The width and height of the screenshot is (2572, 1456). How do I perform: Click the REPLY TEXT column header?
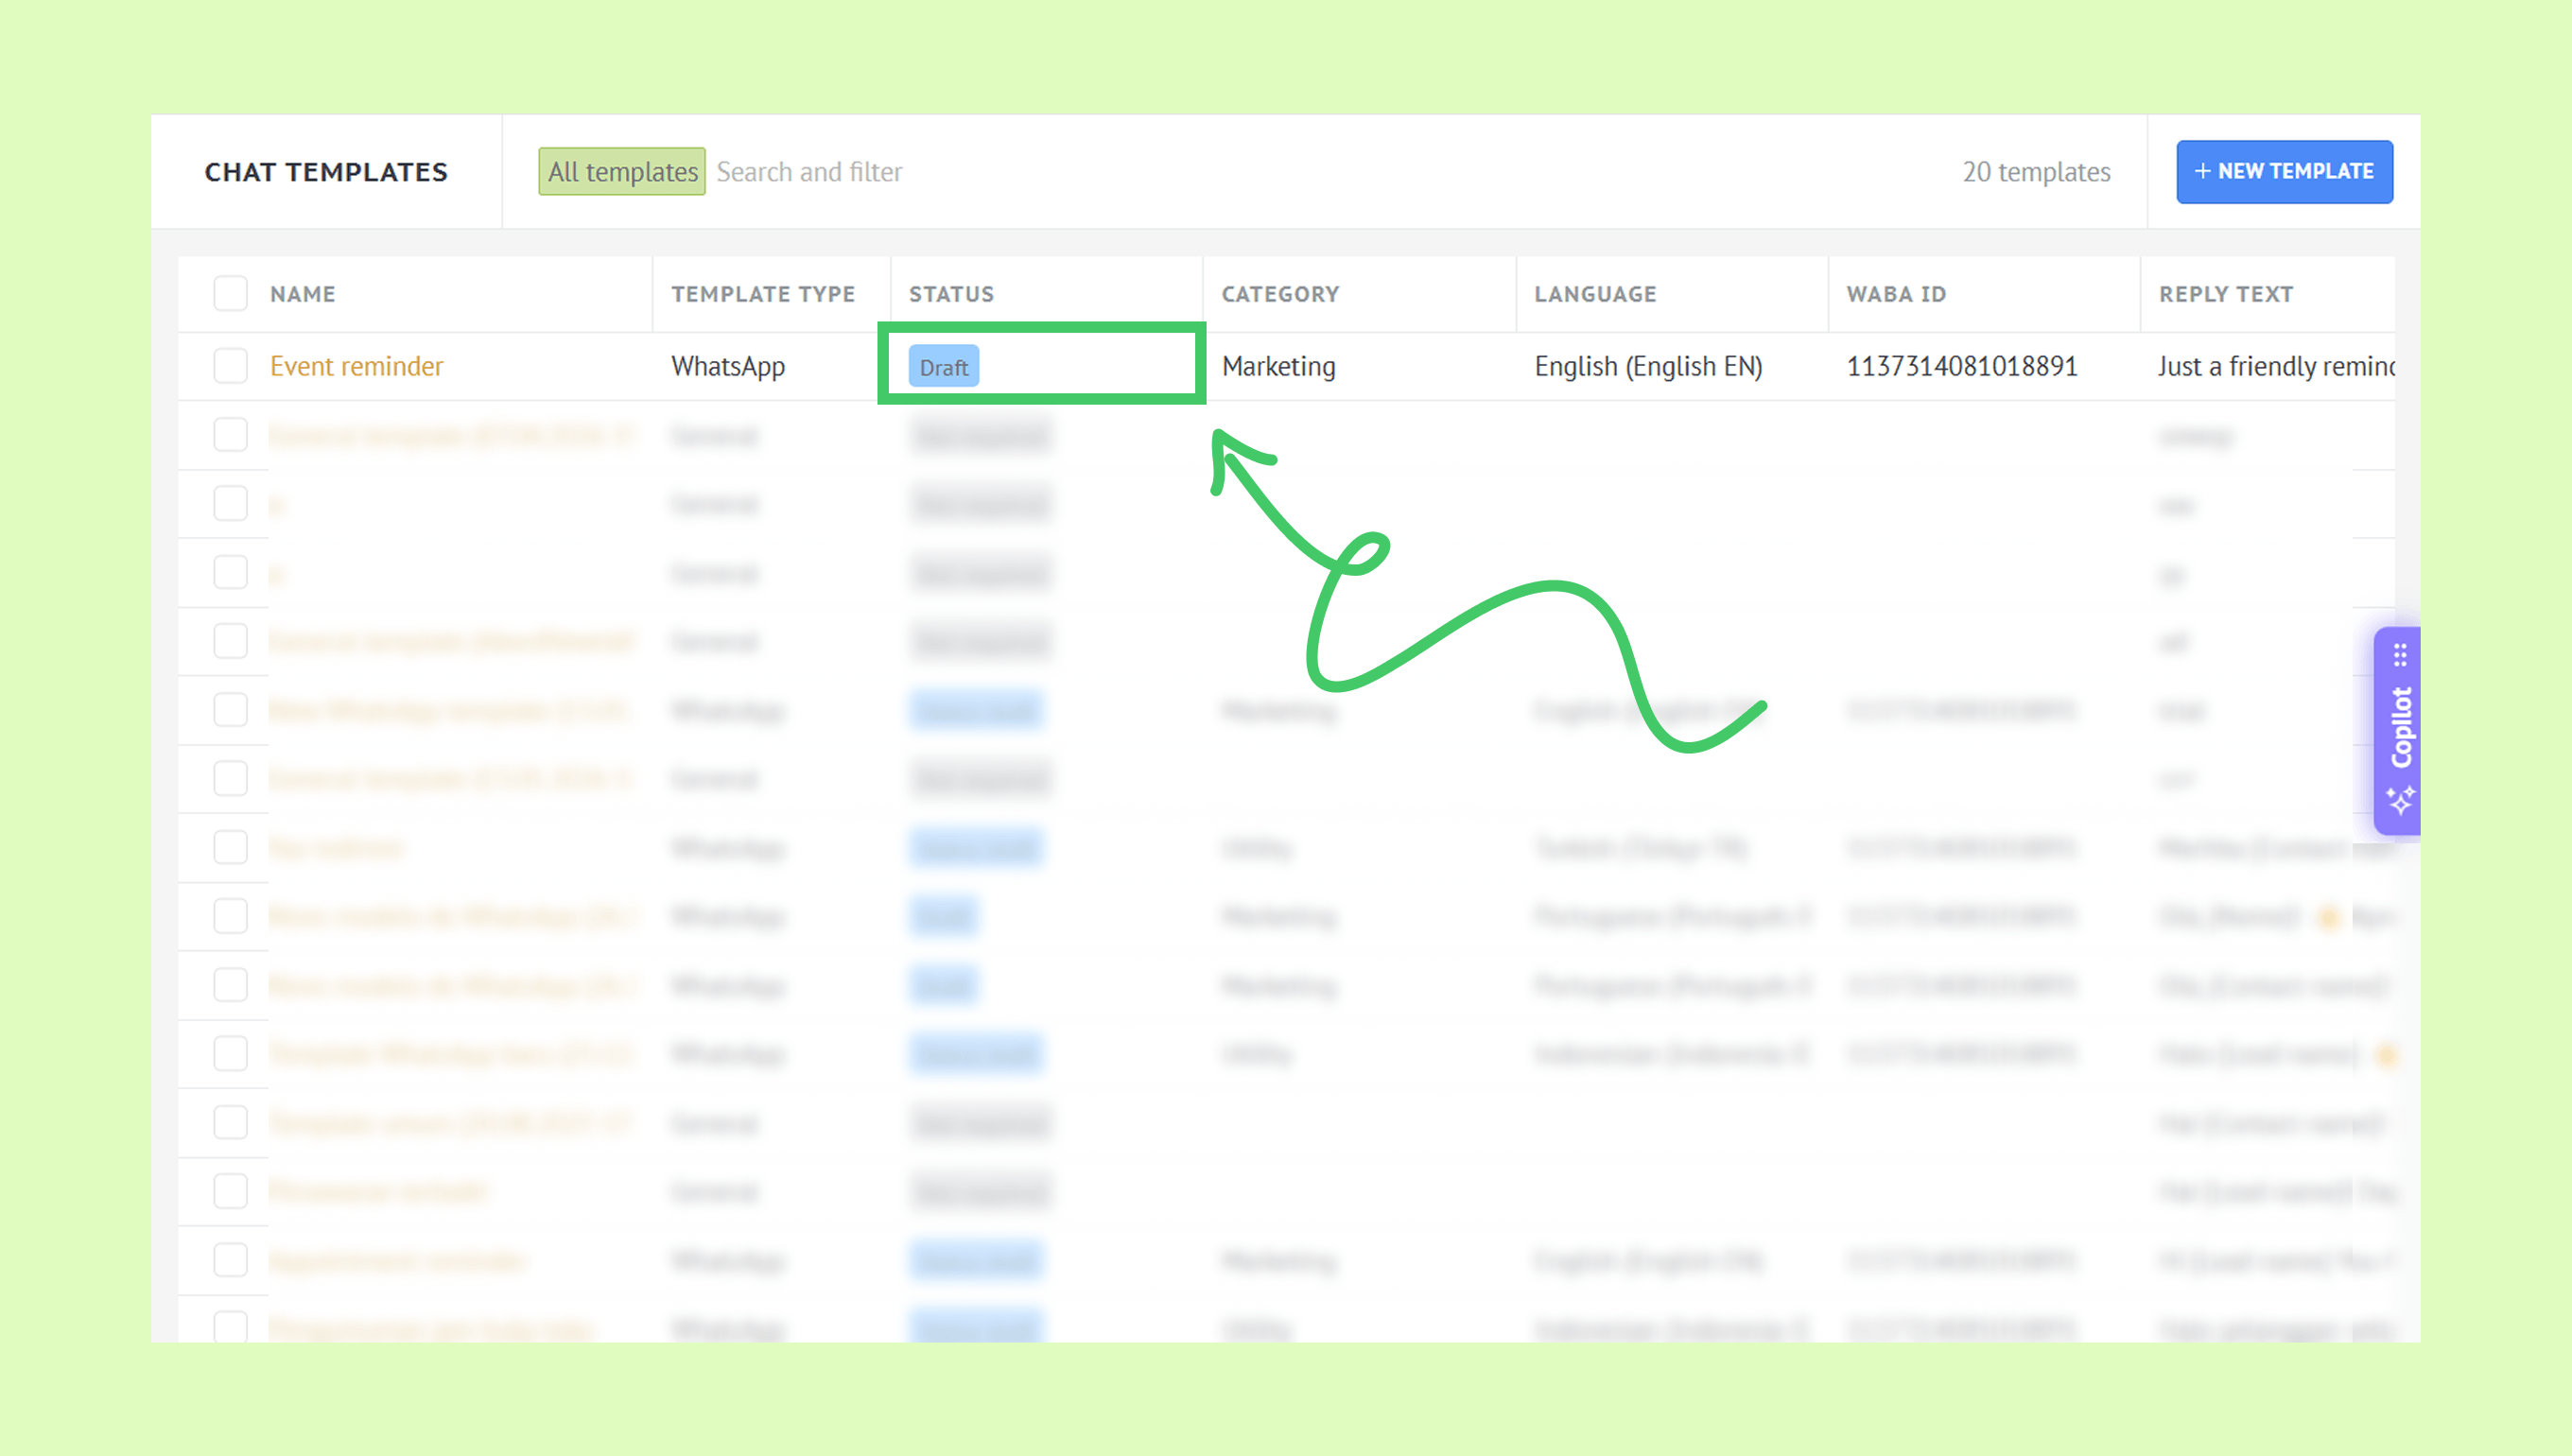2226,294
